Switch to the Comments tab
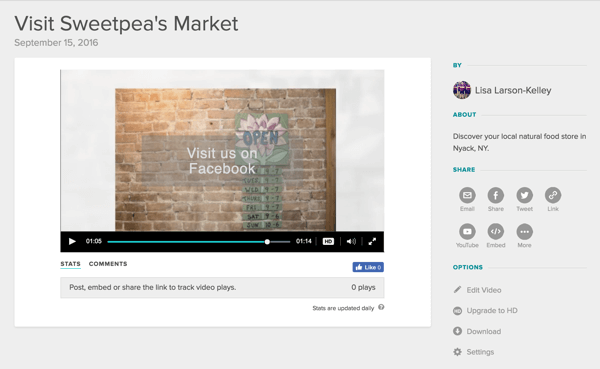This screenshot has height=369, width=600. coord(108,264)
